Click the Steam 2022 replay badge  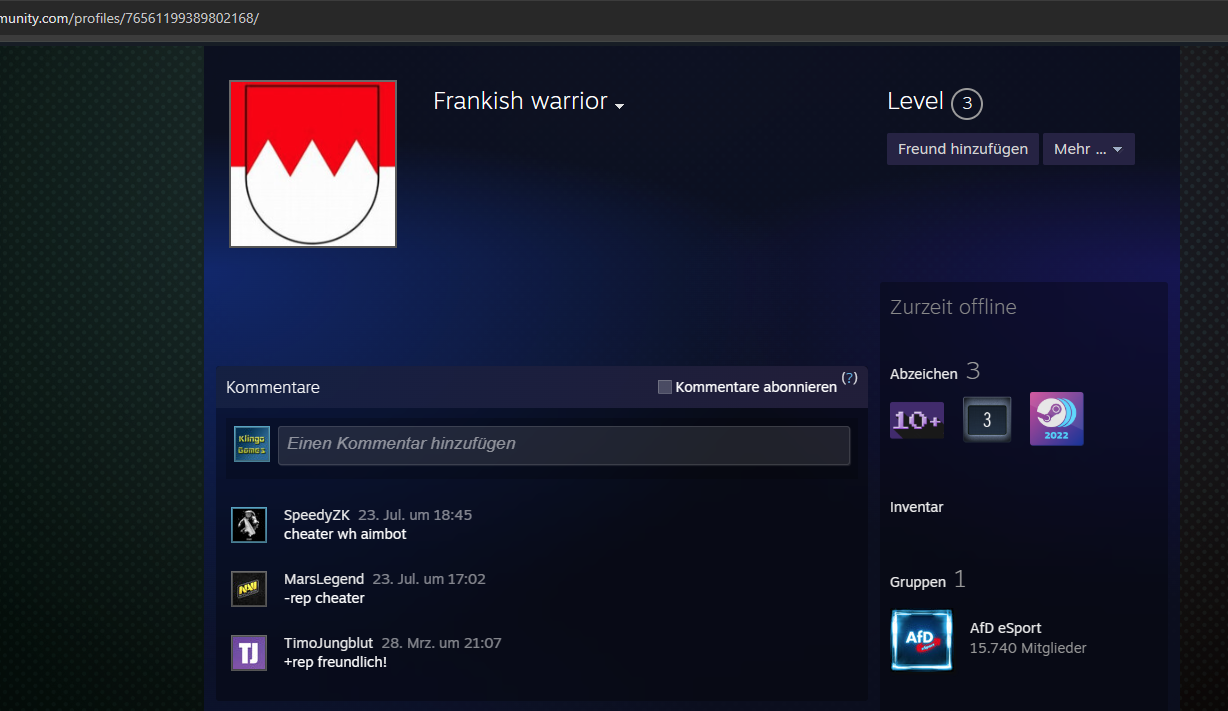pos(1057,419)
